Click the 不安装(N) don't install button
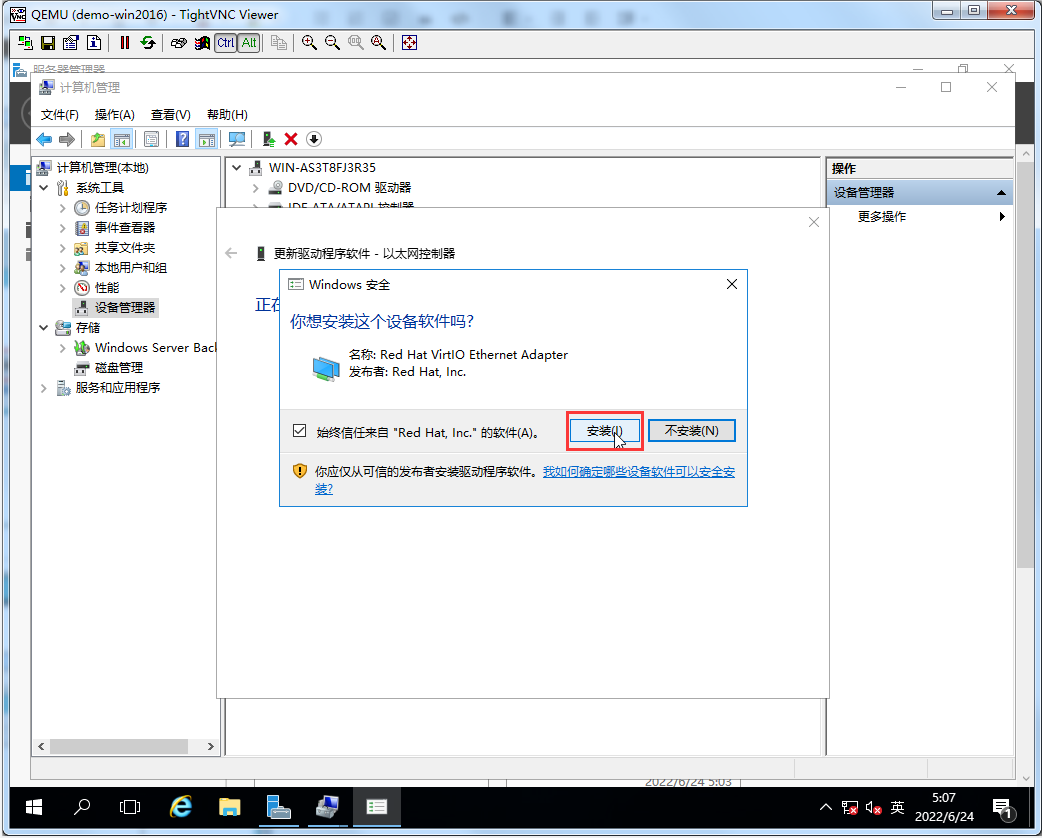The width and height of the screenshot is (1042, 838). [x=692, y=431]
